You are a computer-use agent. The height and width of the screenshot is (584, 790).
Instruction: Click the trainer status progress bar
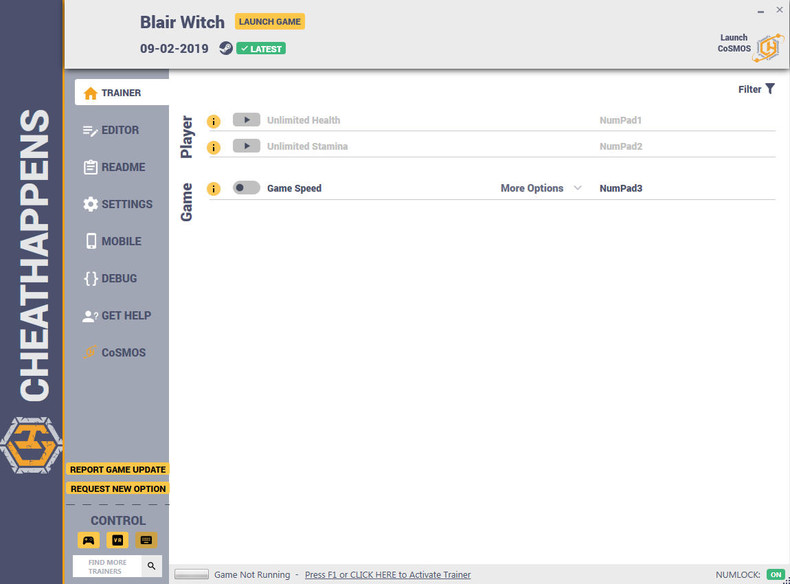(x=191, y=574)
